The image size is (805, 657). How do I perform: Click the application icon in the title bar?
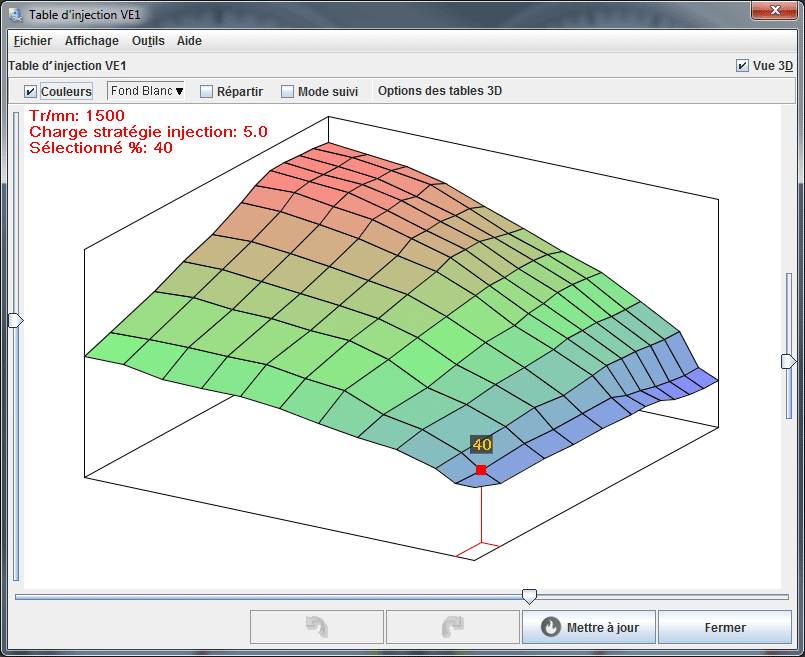coord(15,13)
